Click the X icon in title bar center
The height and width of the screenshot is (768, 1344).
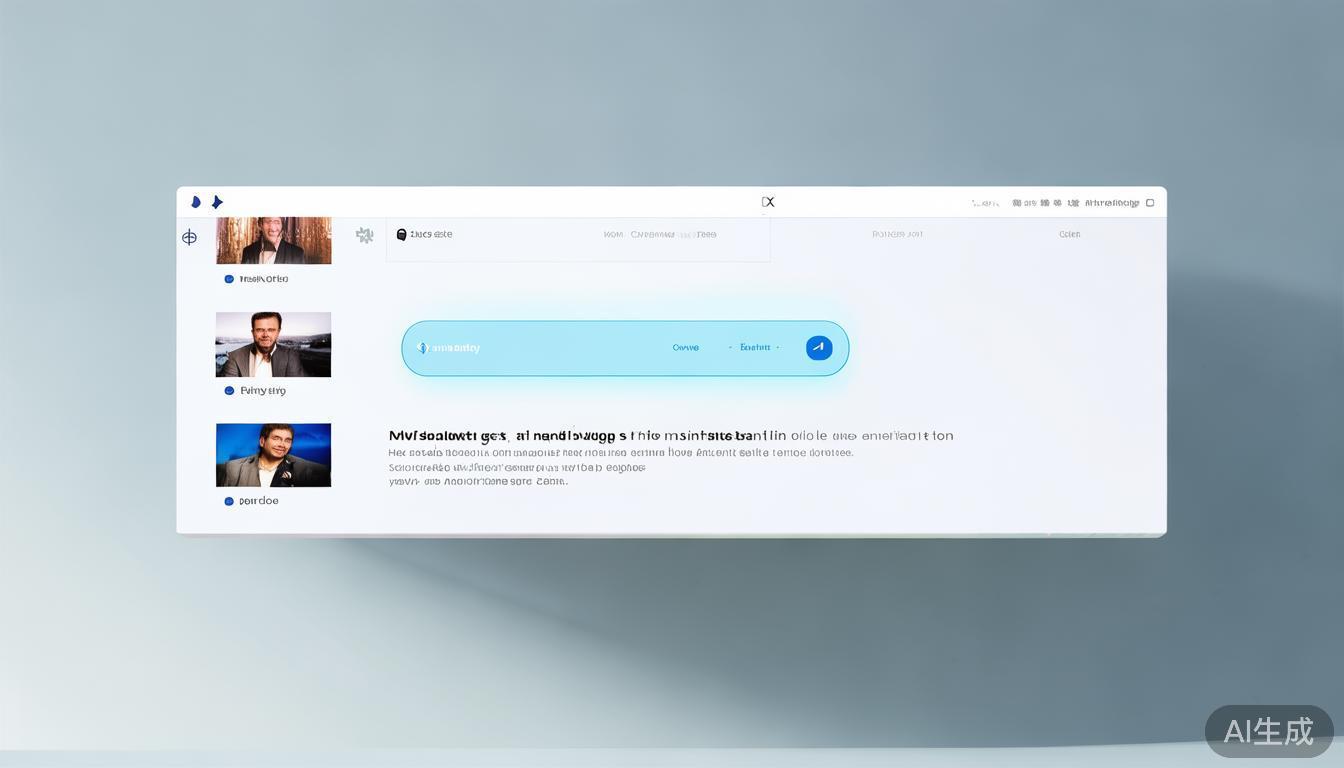click(768, 202)
